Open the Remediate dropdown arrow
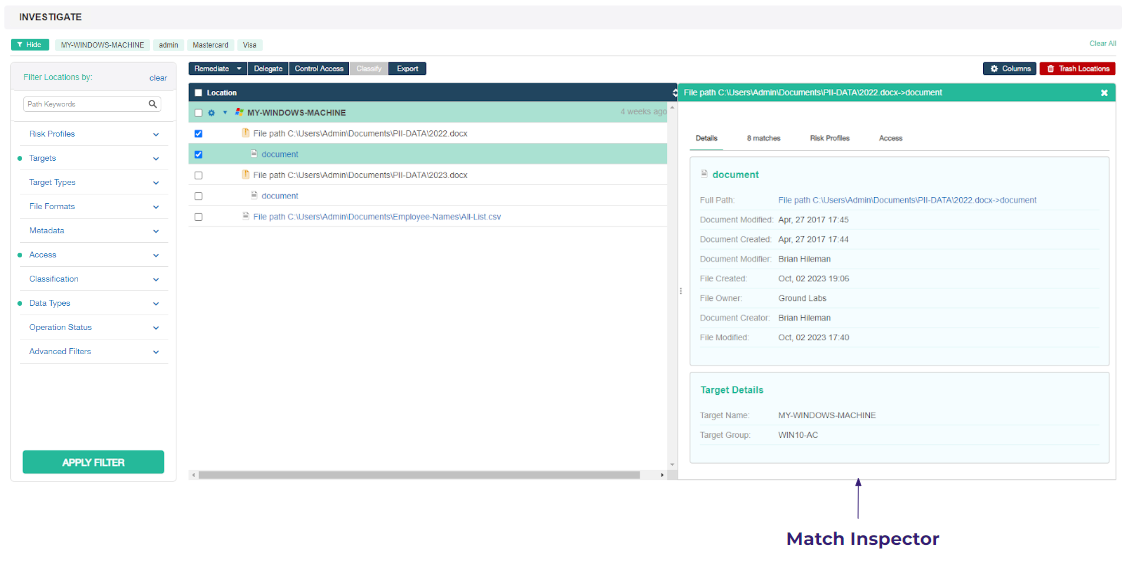Screen dimensions: 1134x570 [x=239, y=69]
